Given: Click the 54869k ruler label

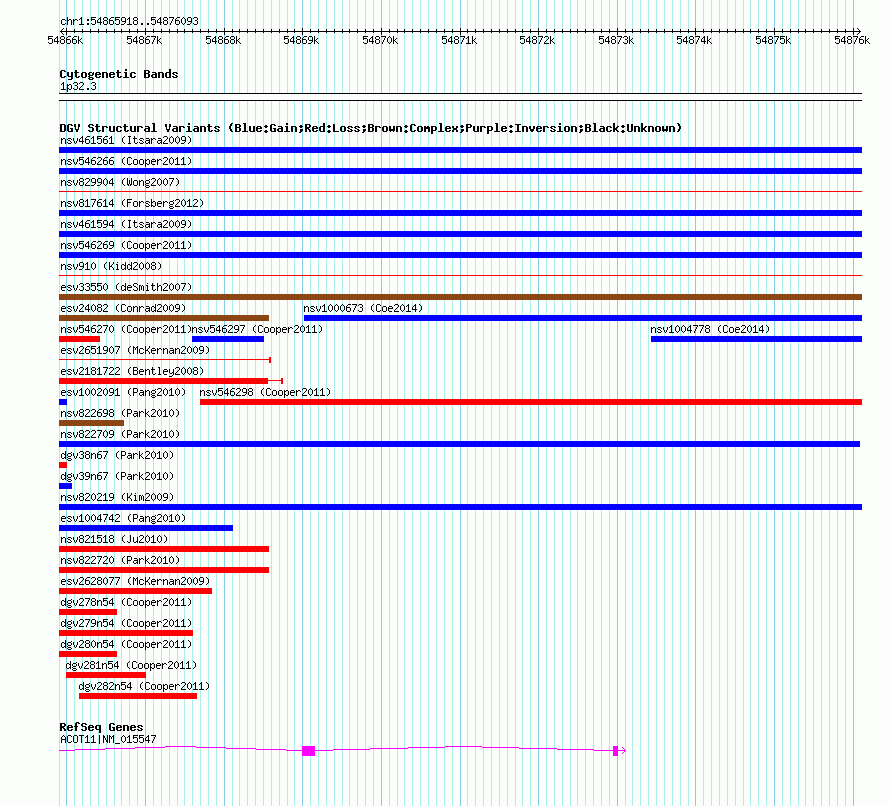Looking at the screenshot, I should coord(301,40).
